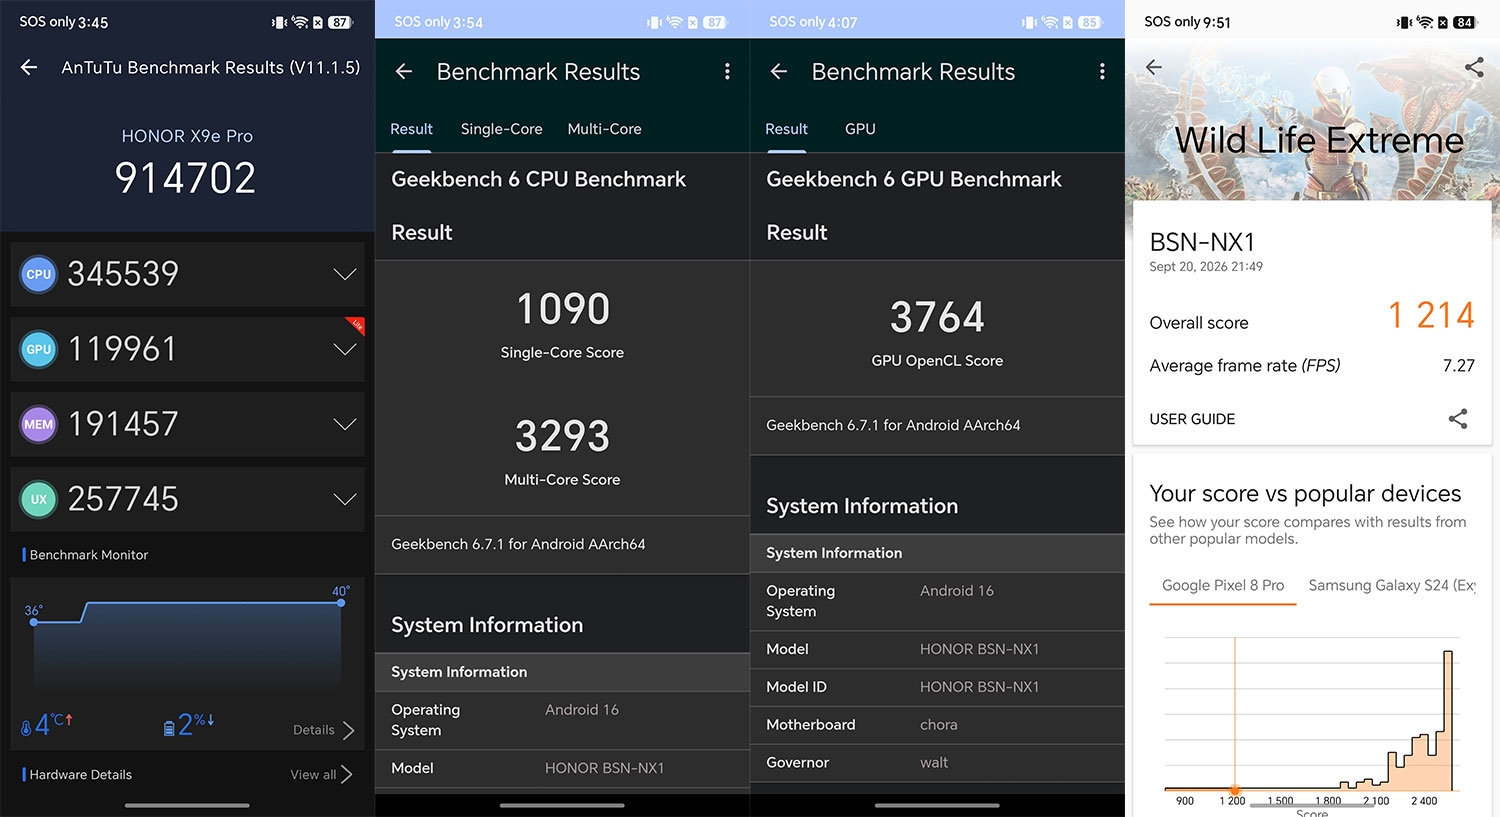Tap the blue CPU icon in AnTuTu

(39, 274)
